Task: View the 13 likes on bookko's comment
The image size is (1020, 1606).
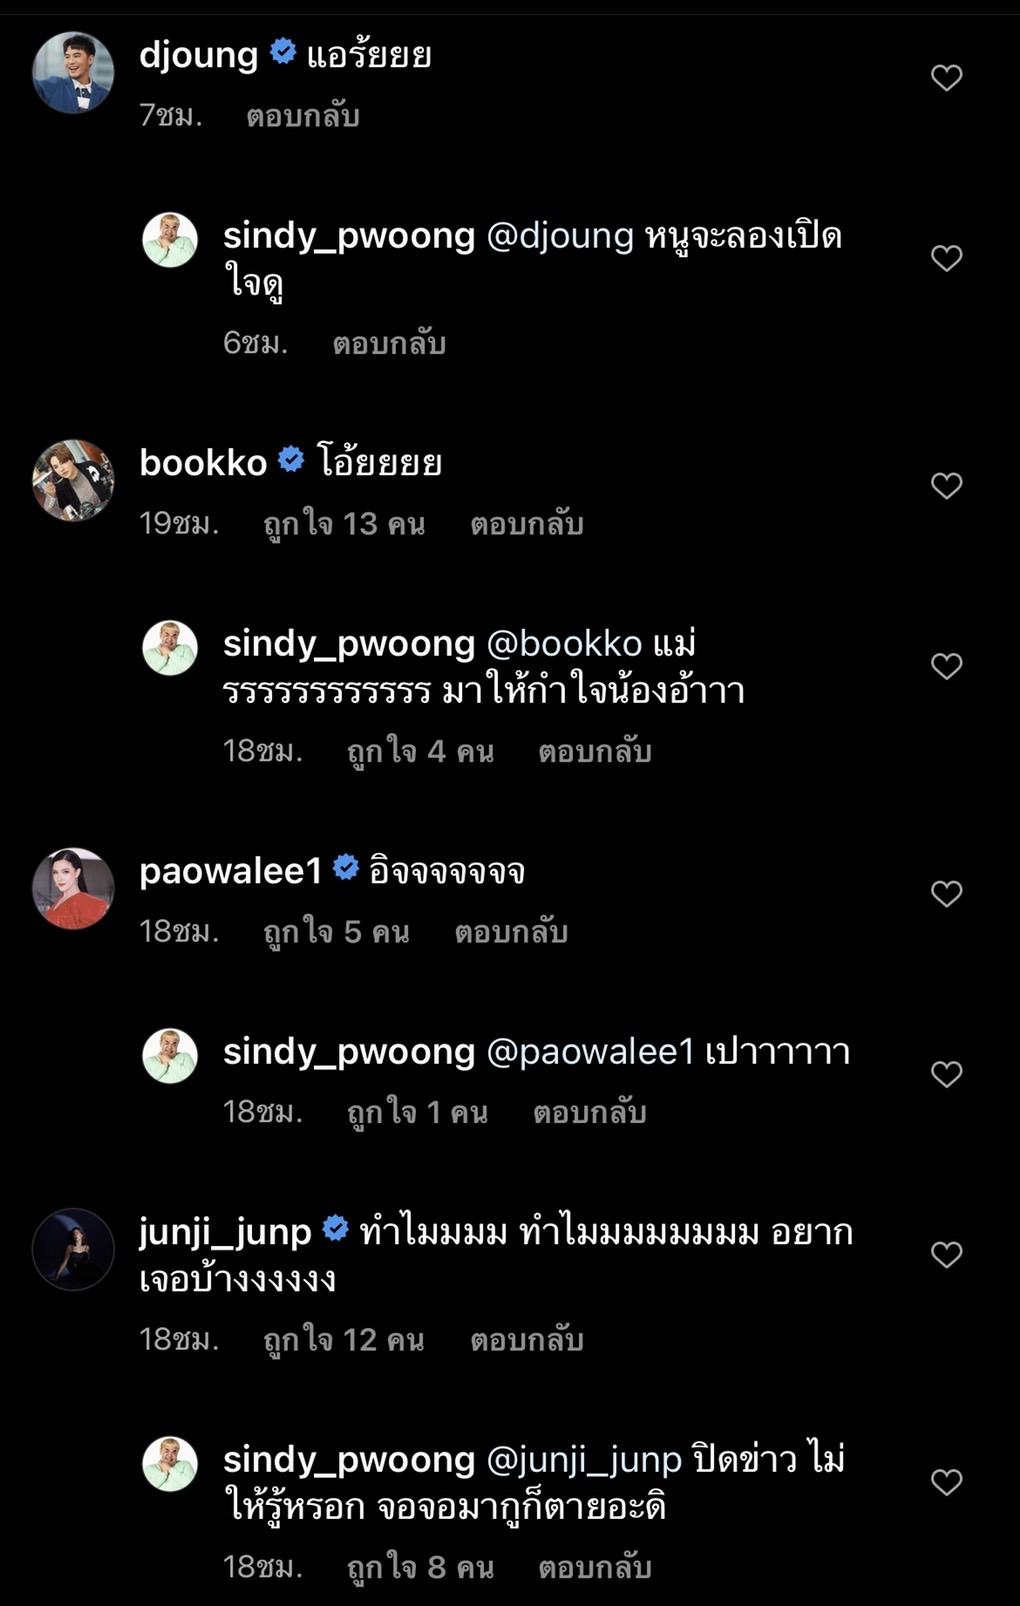Action: pos(344,524)
